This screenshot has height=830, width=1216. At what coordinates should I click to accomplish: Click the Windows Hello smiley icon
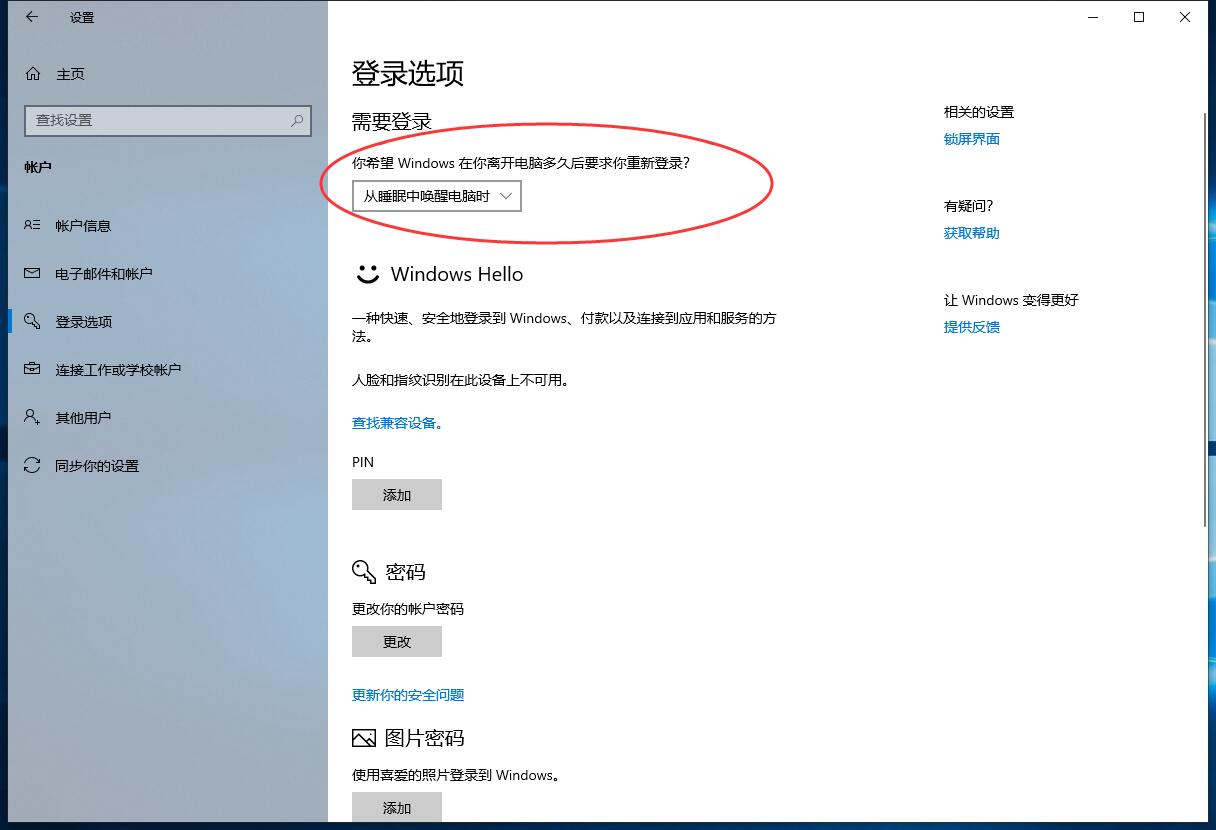tap(367, 274)
